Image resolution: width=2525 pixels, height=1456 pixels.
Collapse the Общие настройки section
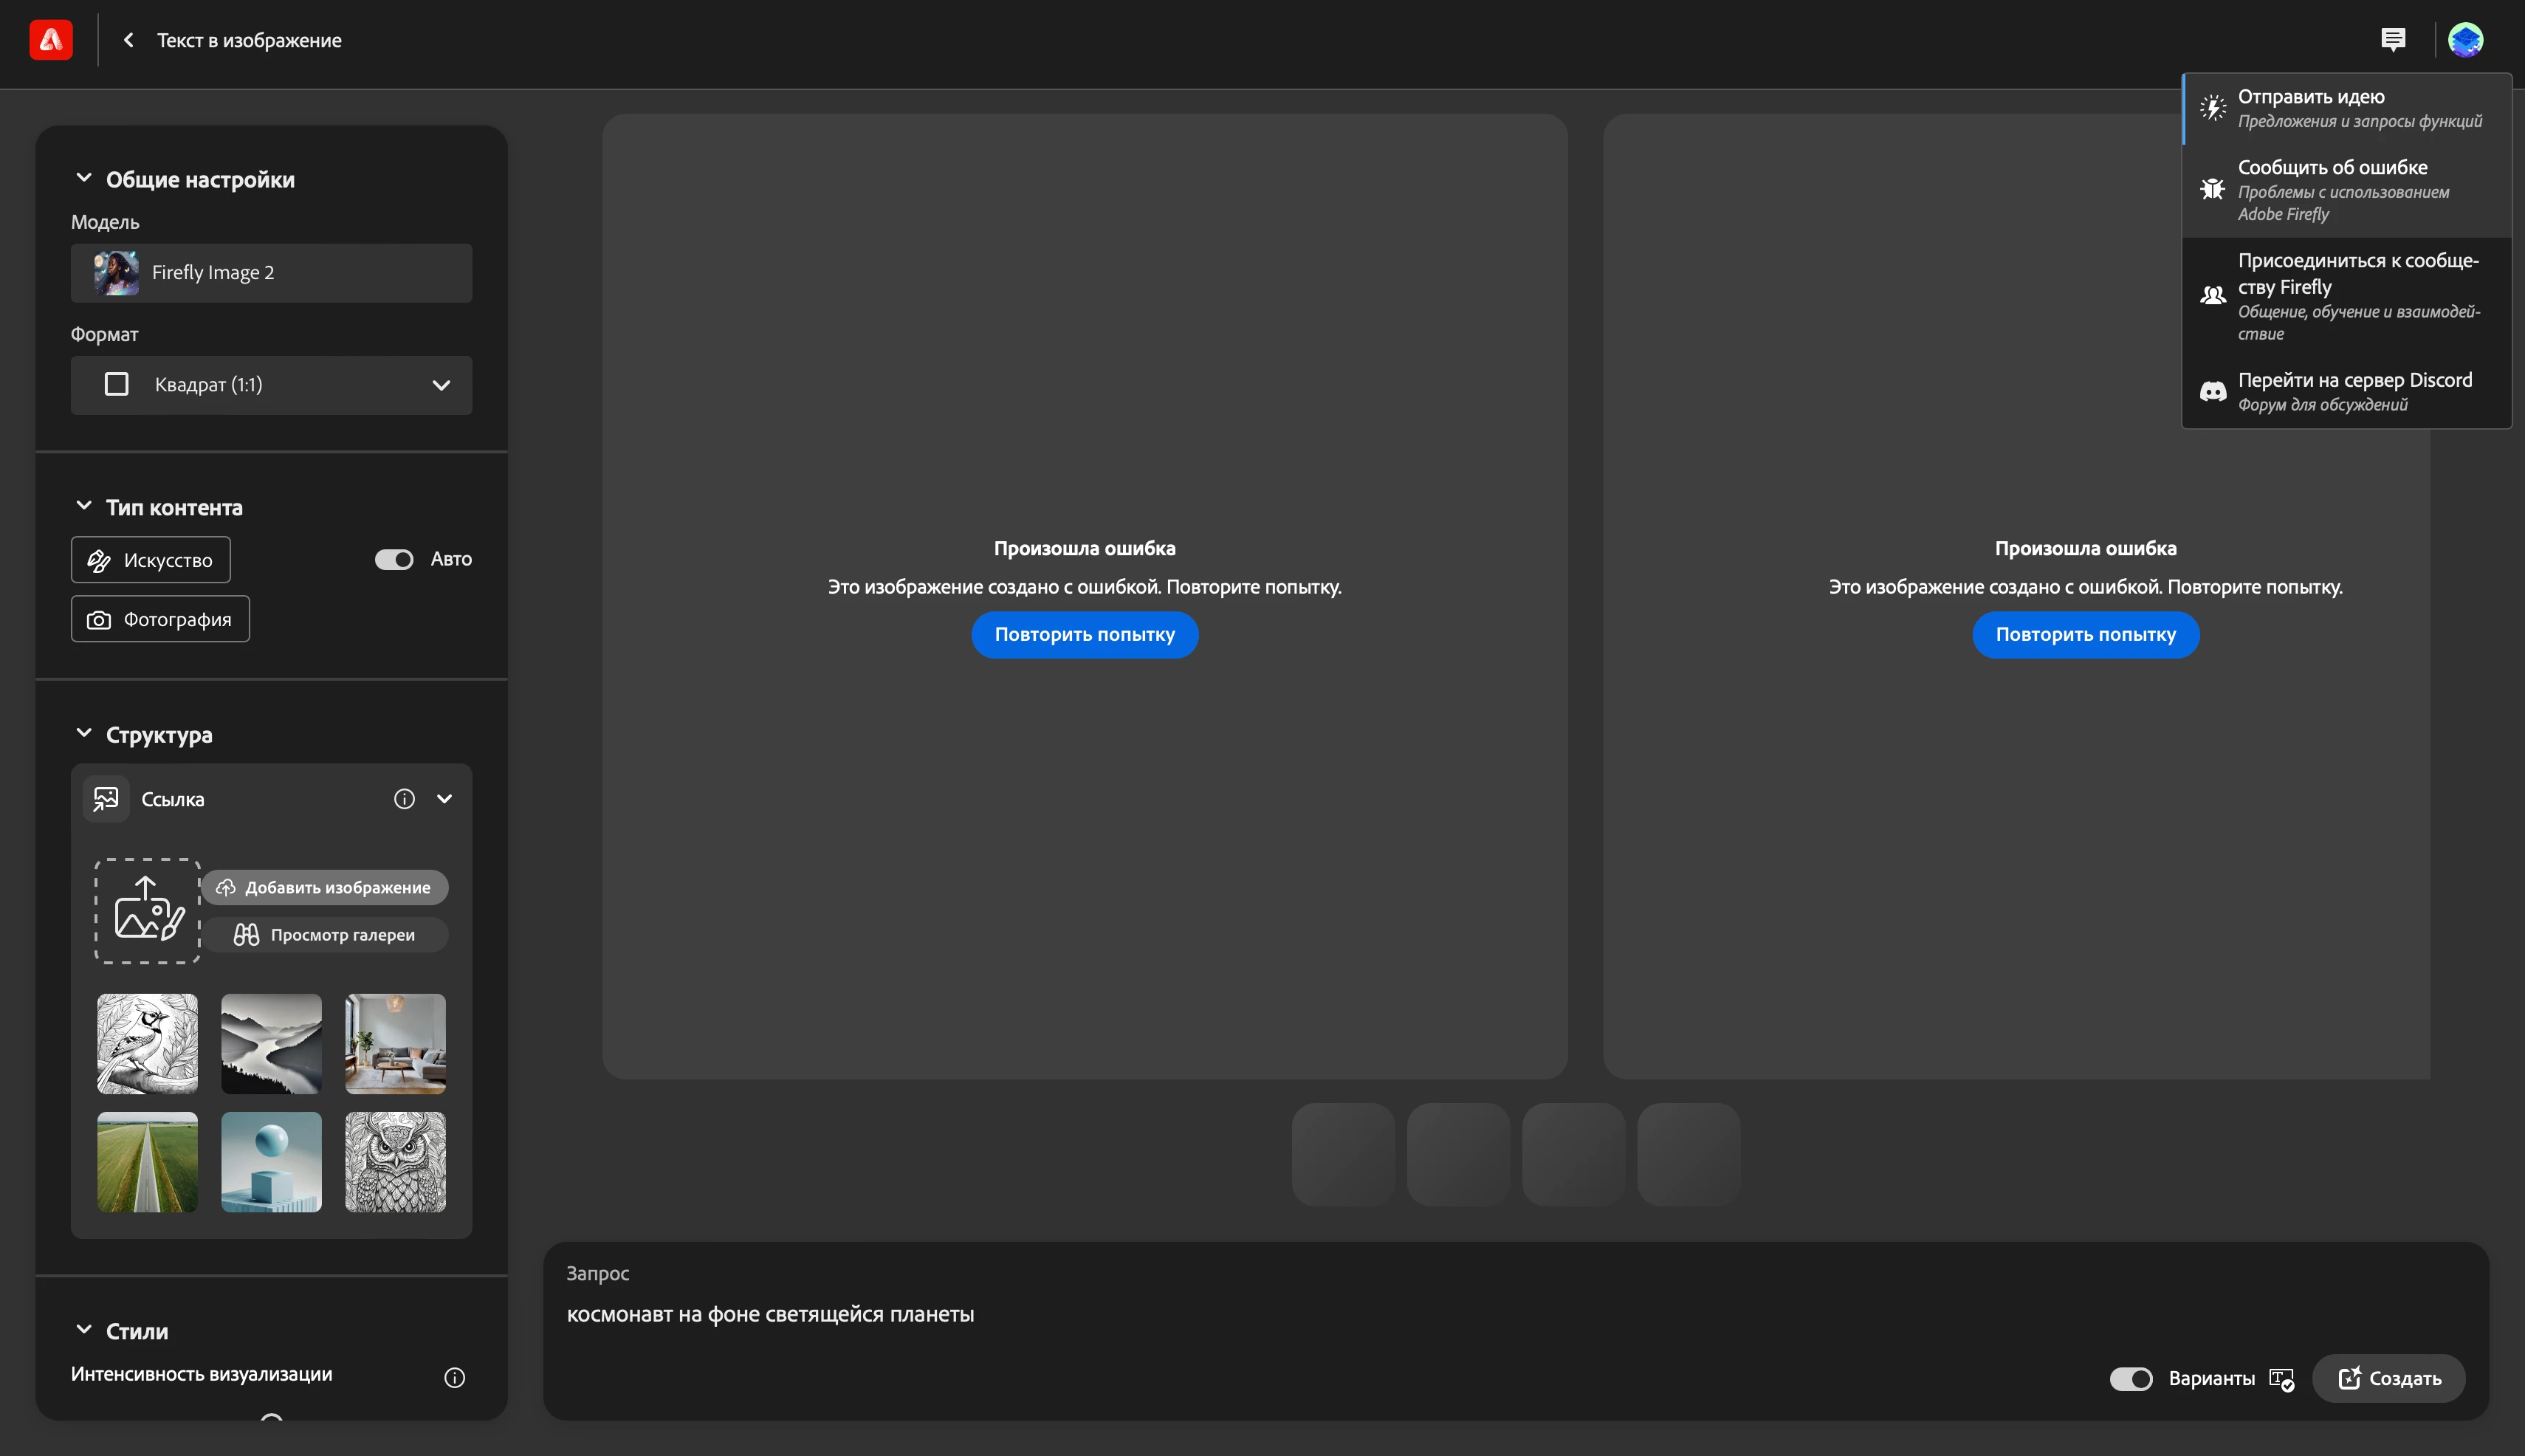(x=84, y=179)
